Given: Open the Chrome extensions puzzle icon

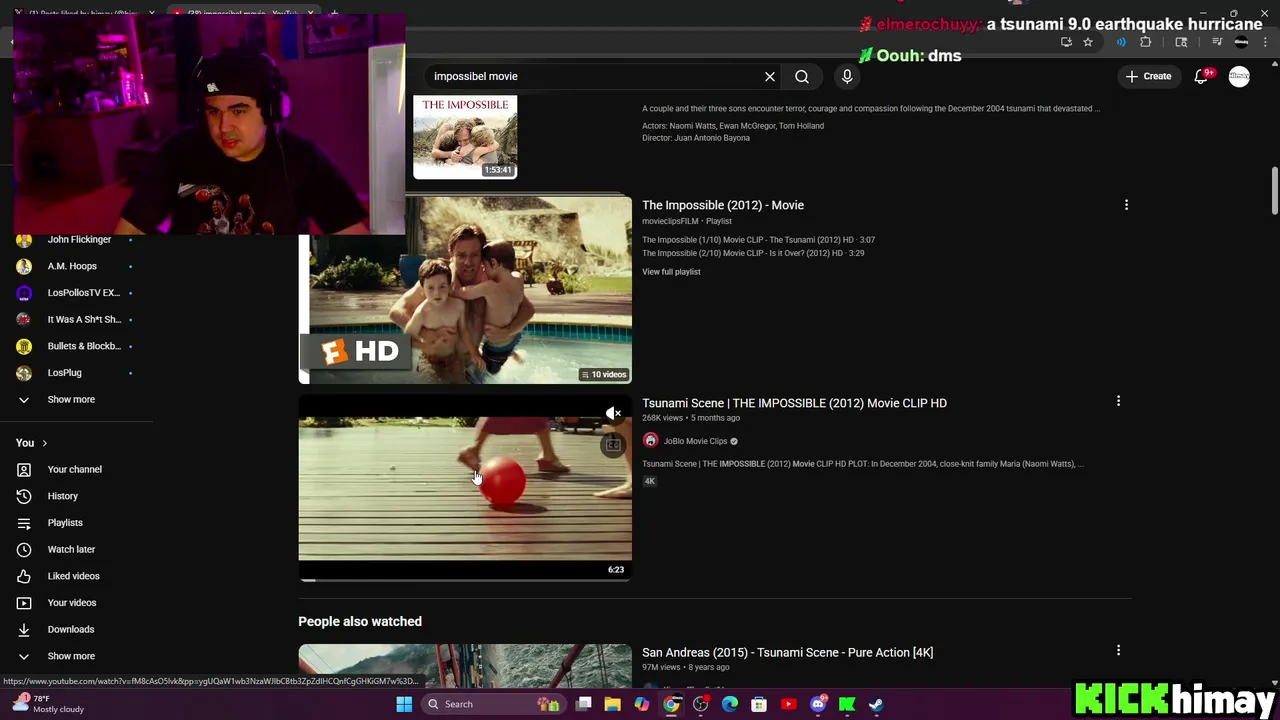Looking at the screenshot, I should pos(1146,42).
